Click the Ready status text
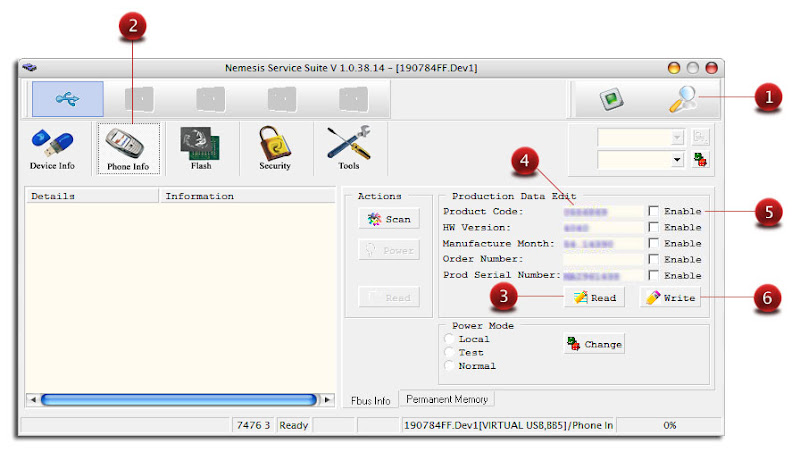 (x=293, y=425)
